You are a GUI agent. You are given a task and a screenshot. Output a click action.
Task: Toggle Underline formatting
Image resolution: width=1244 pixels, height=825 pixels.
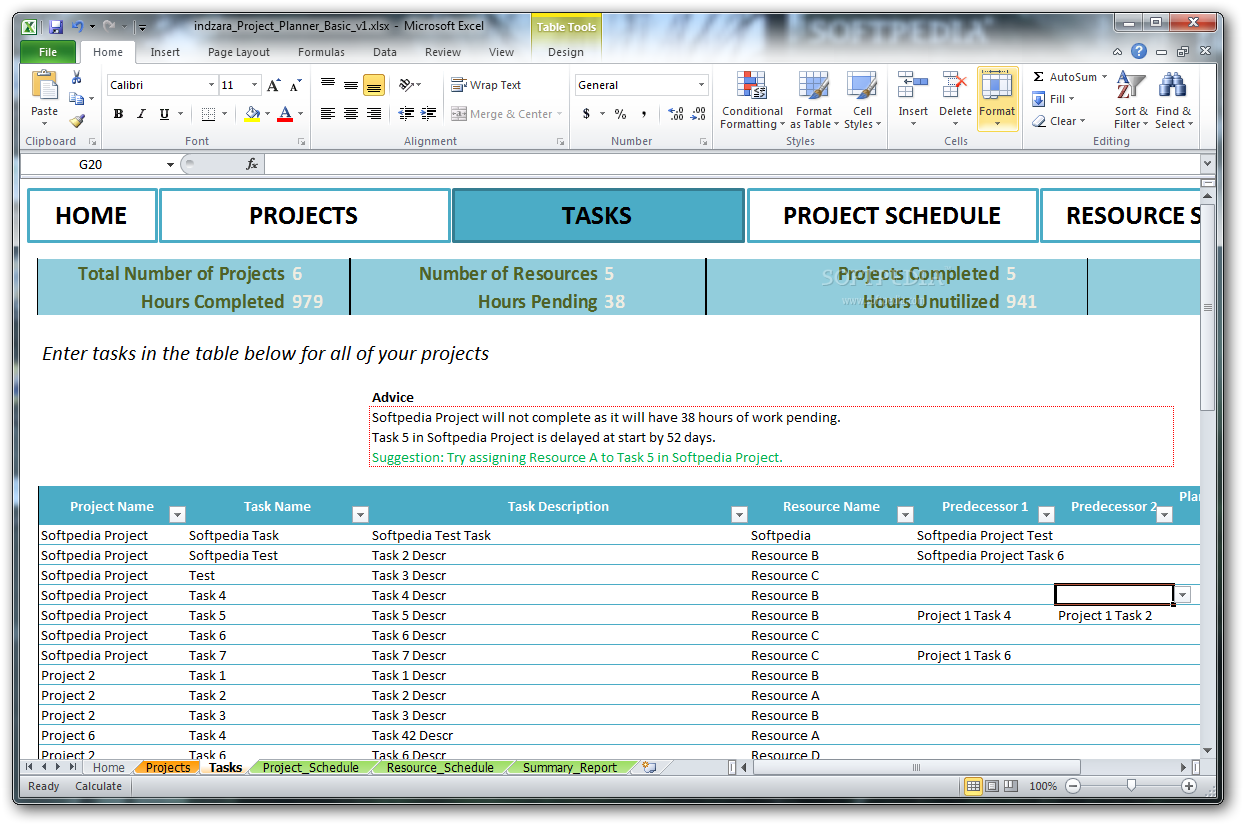tap(164, 114)
